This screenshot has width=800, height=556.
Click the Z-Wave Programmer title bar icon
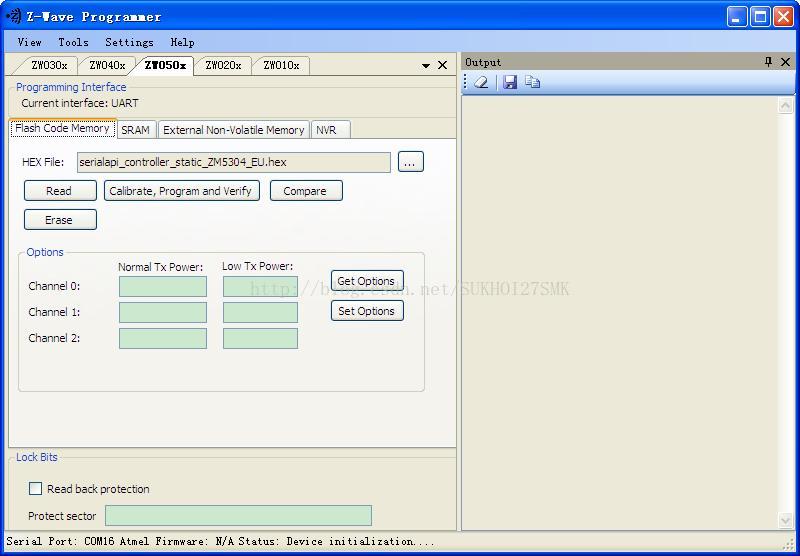13,17
